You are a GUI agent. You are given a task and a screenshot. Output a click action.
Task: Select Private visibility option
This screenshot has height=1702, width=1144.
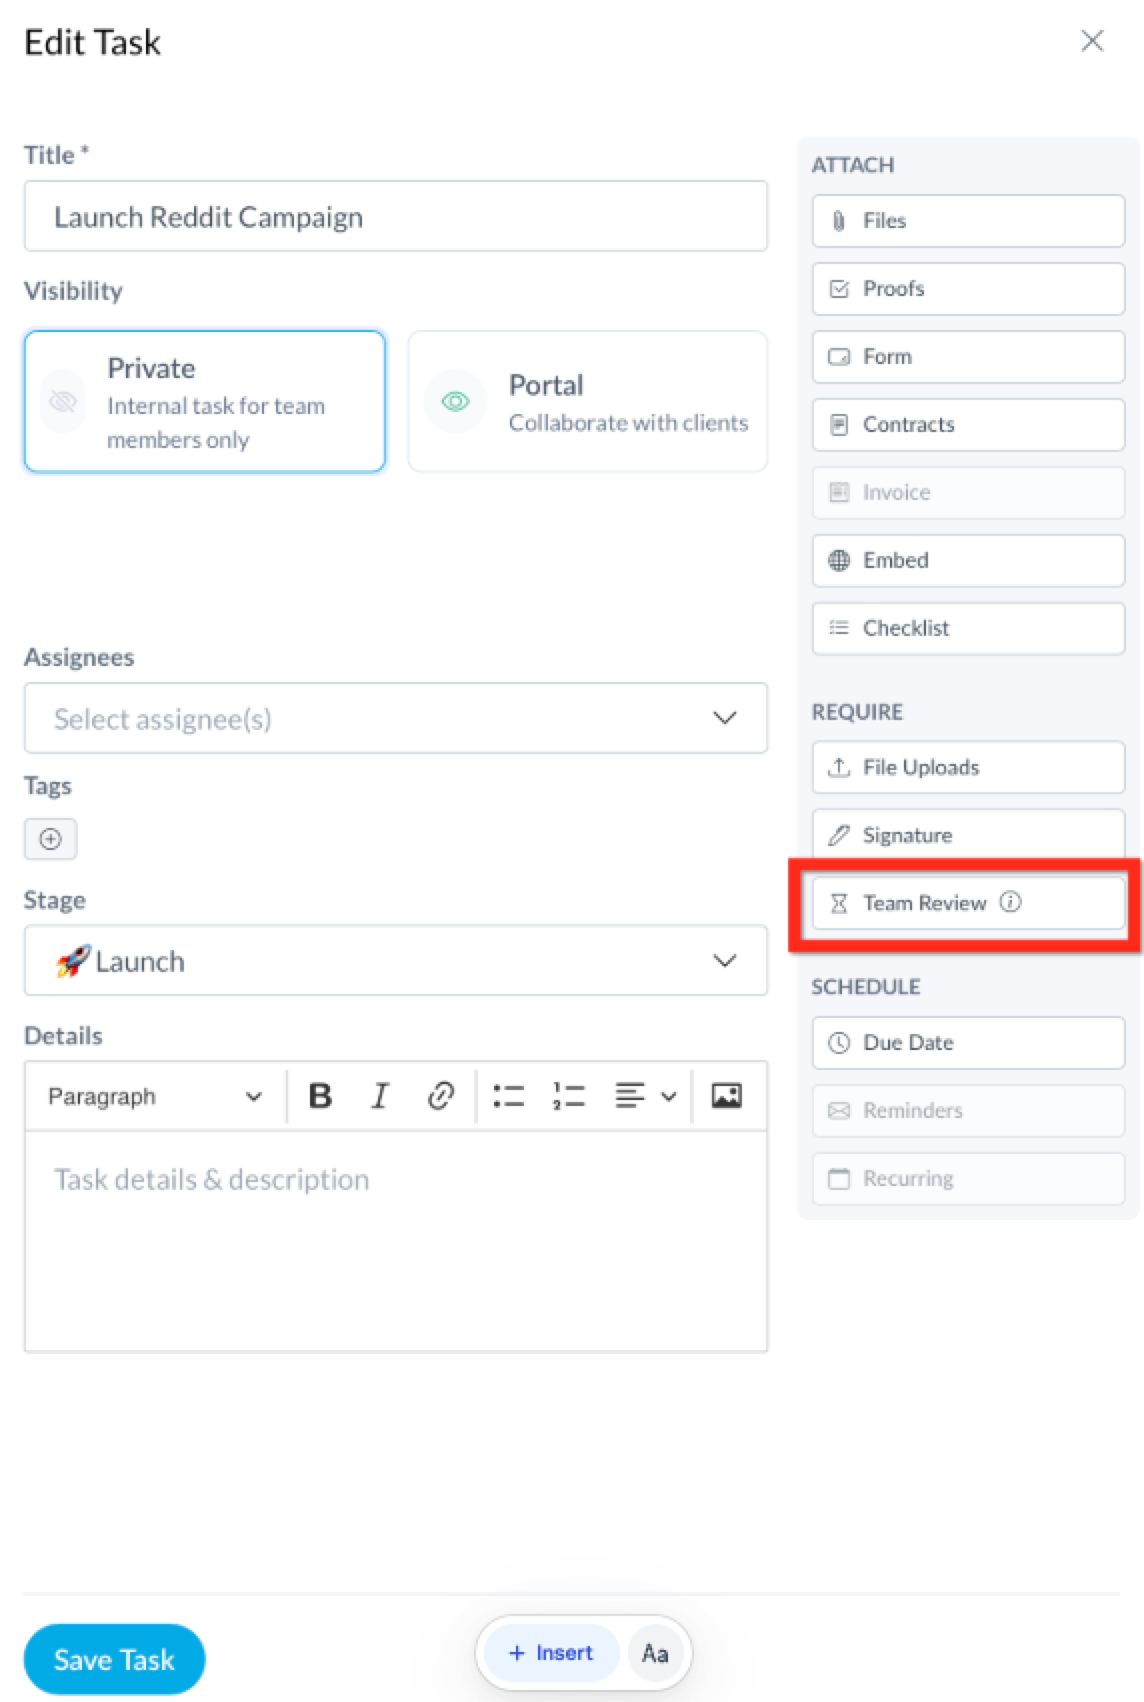tap(205, 401)
